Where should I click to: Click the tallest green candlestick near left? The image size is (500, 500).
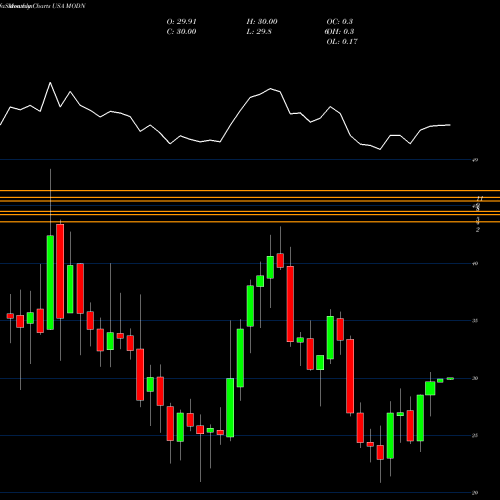coord(50,283)
